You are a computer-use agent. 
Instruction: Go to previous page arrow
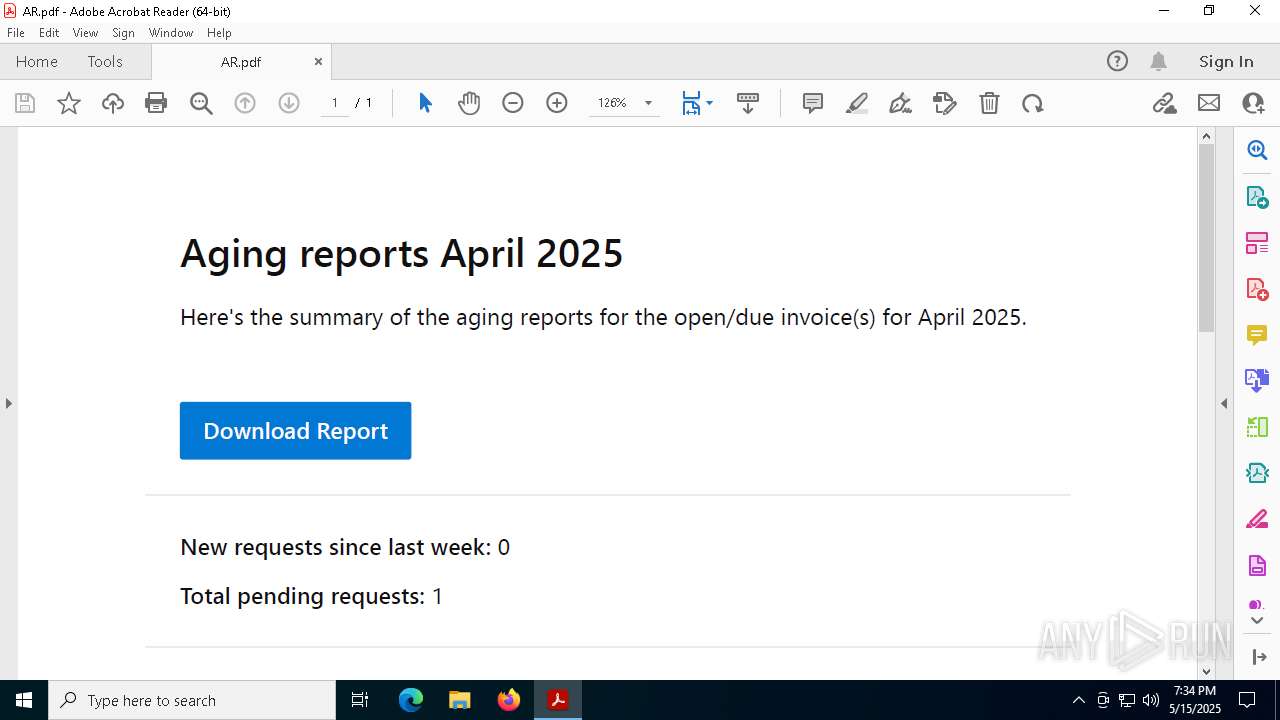(245, 103)
